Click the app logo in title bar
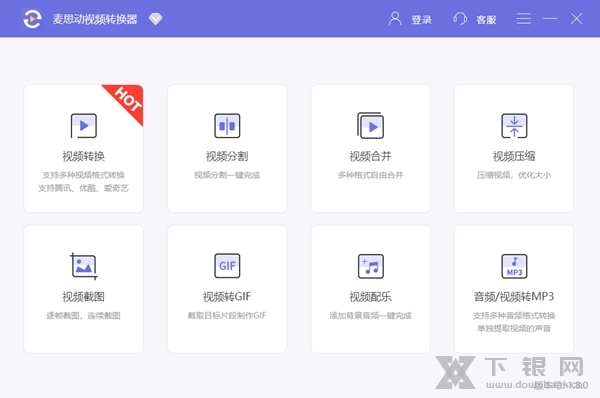 click(x=32, y=19)
